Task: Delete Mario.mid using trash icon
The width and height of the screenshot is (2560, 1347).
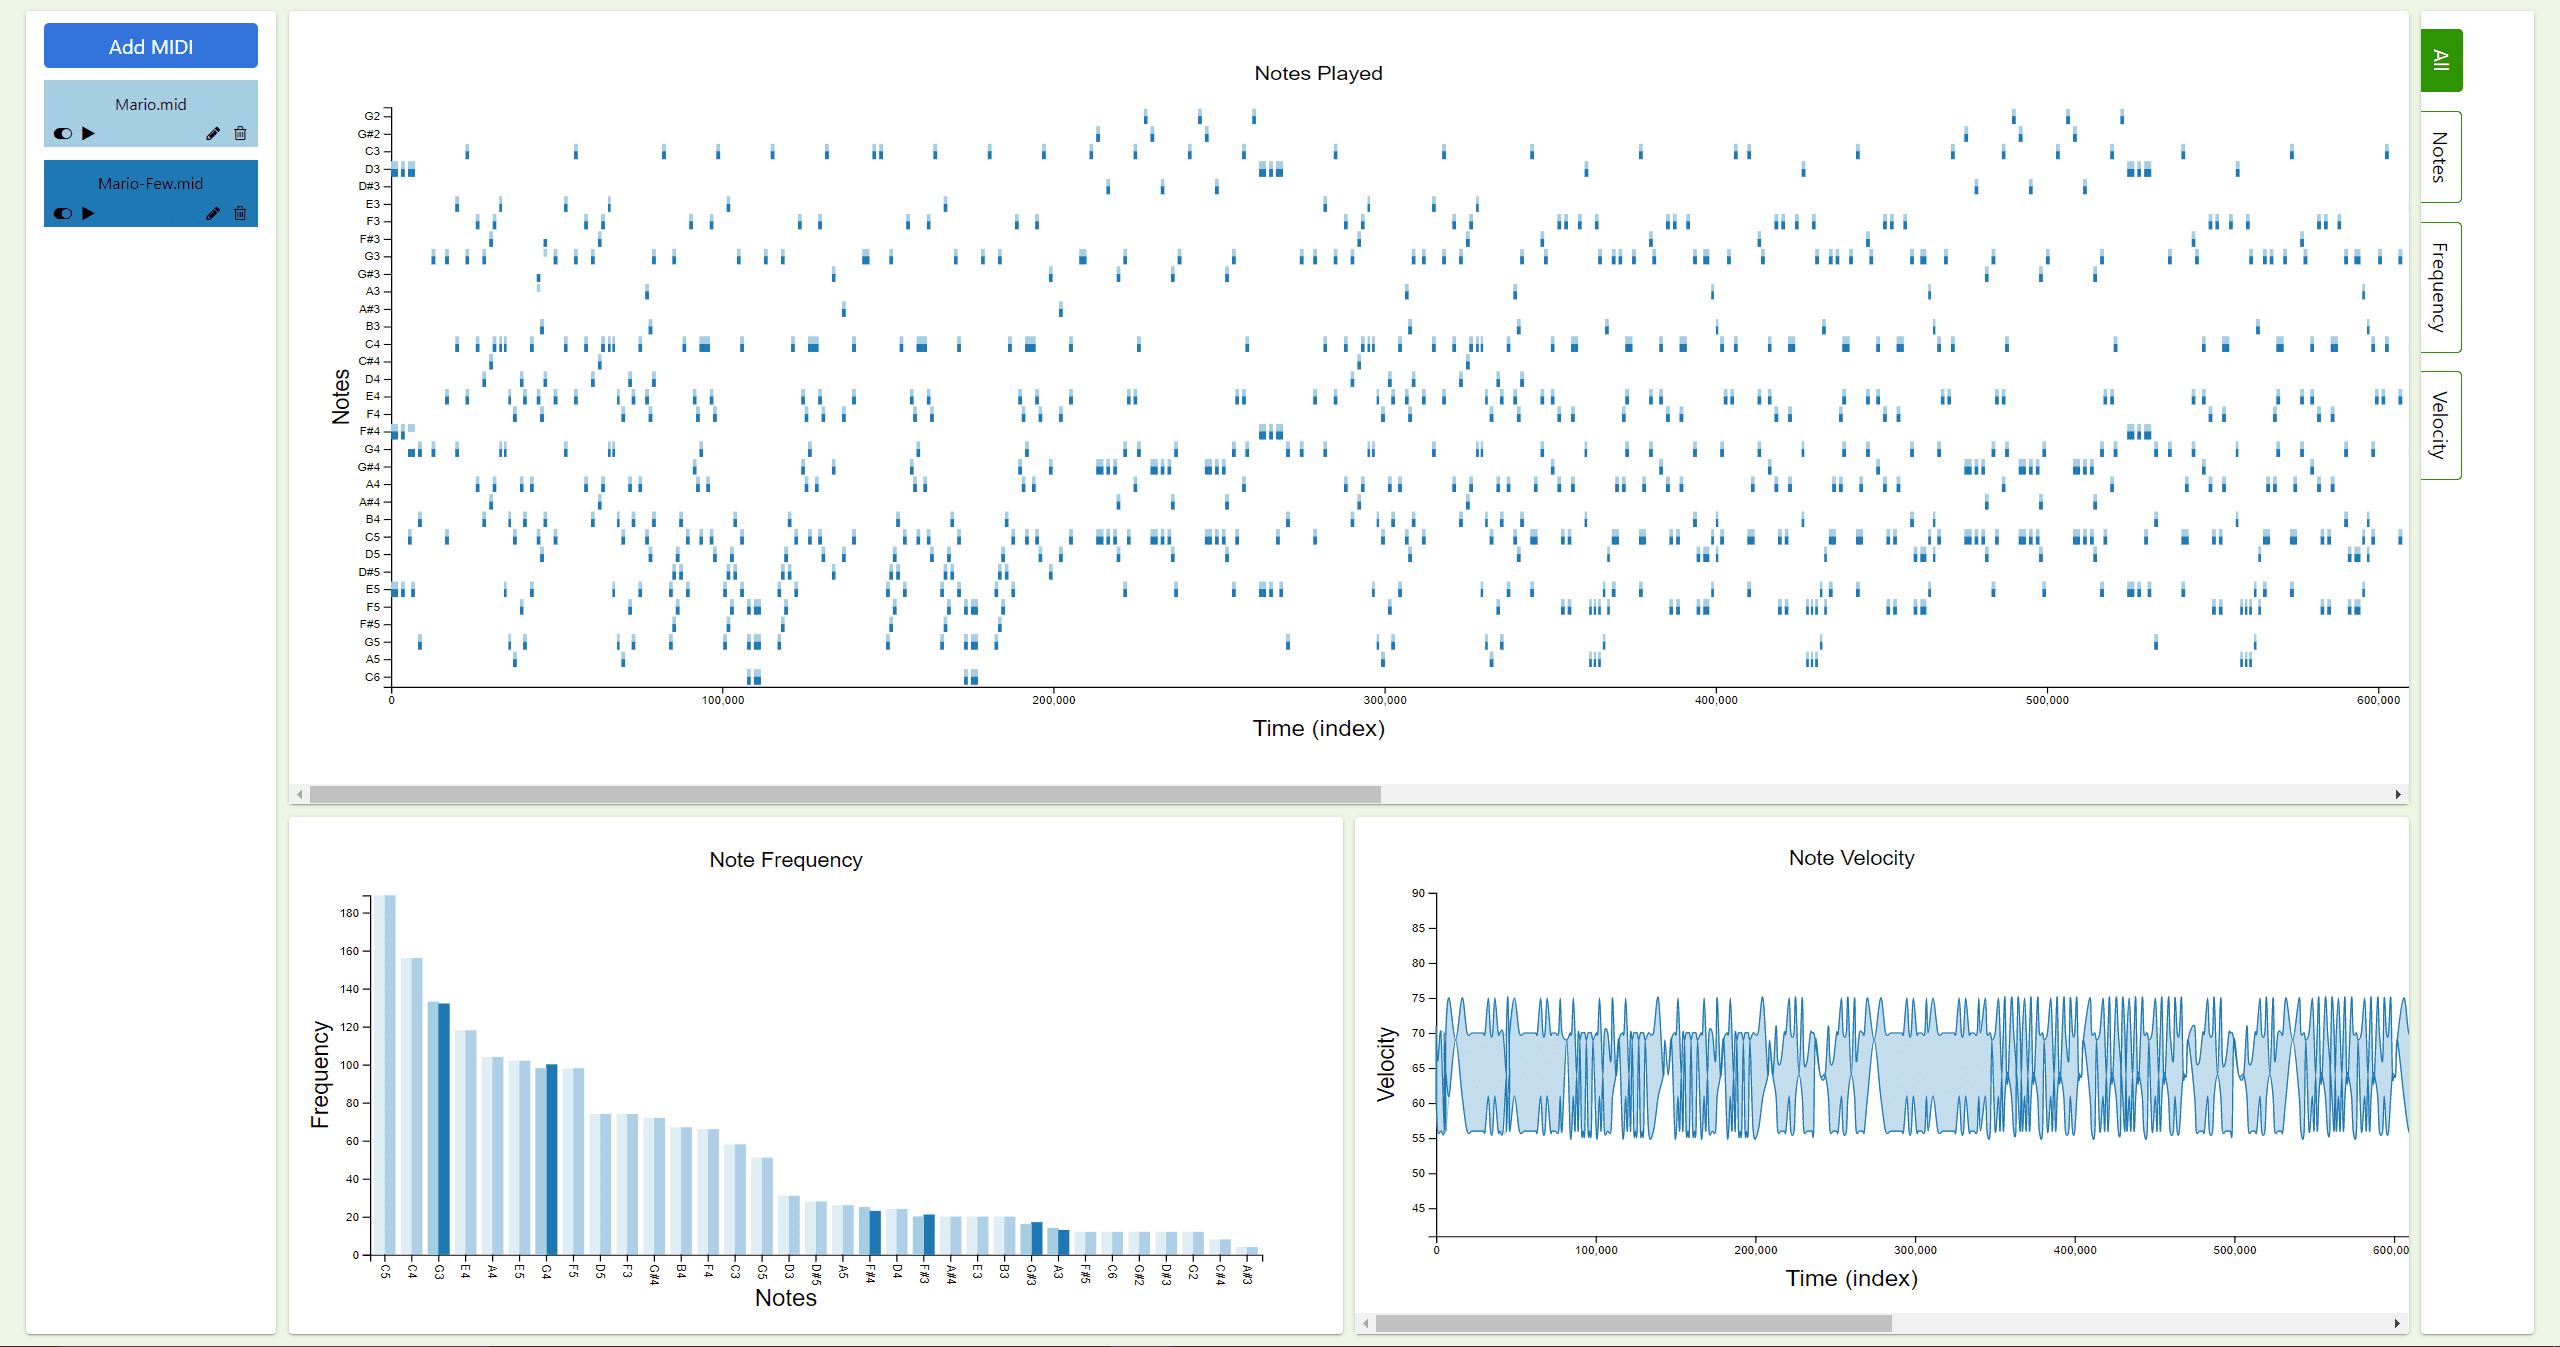Action: pos(240,133)
